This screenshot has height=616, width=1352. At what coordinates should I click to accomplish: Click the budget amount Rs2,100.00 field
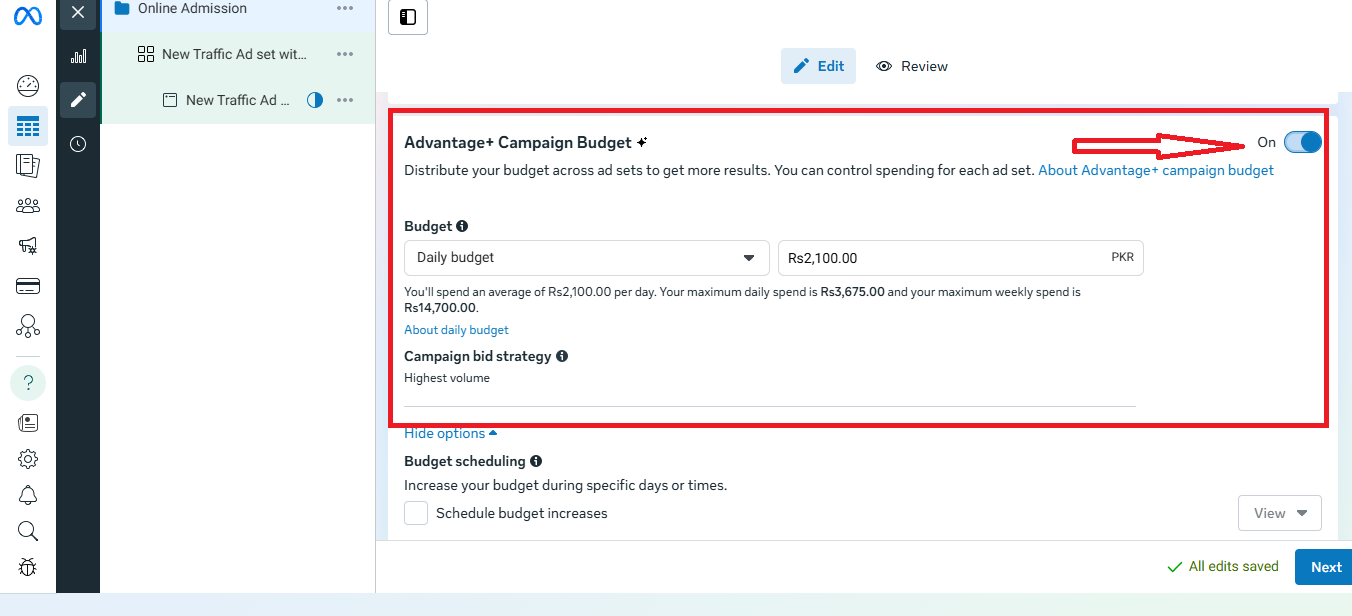click(x=940, y=258)
